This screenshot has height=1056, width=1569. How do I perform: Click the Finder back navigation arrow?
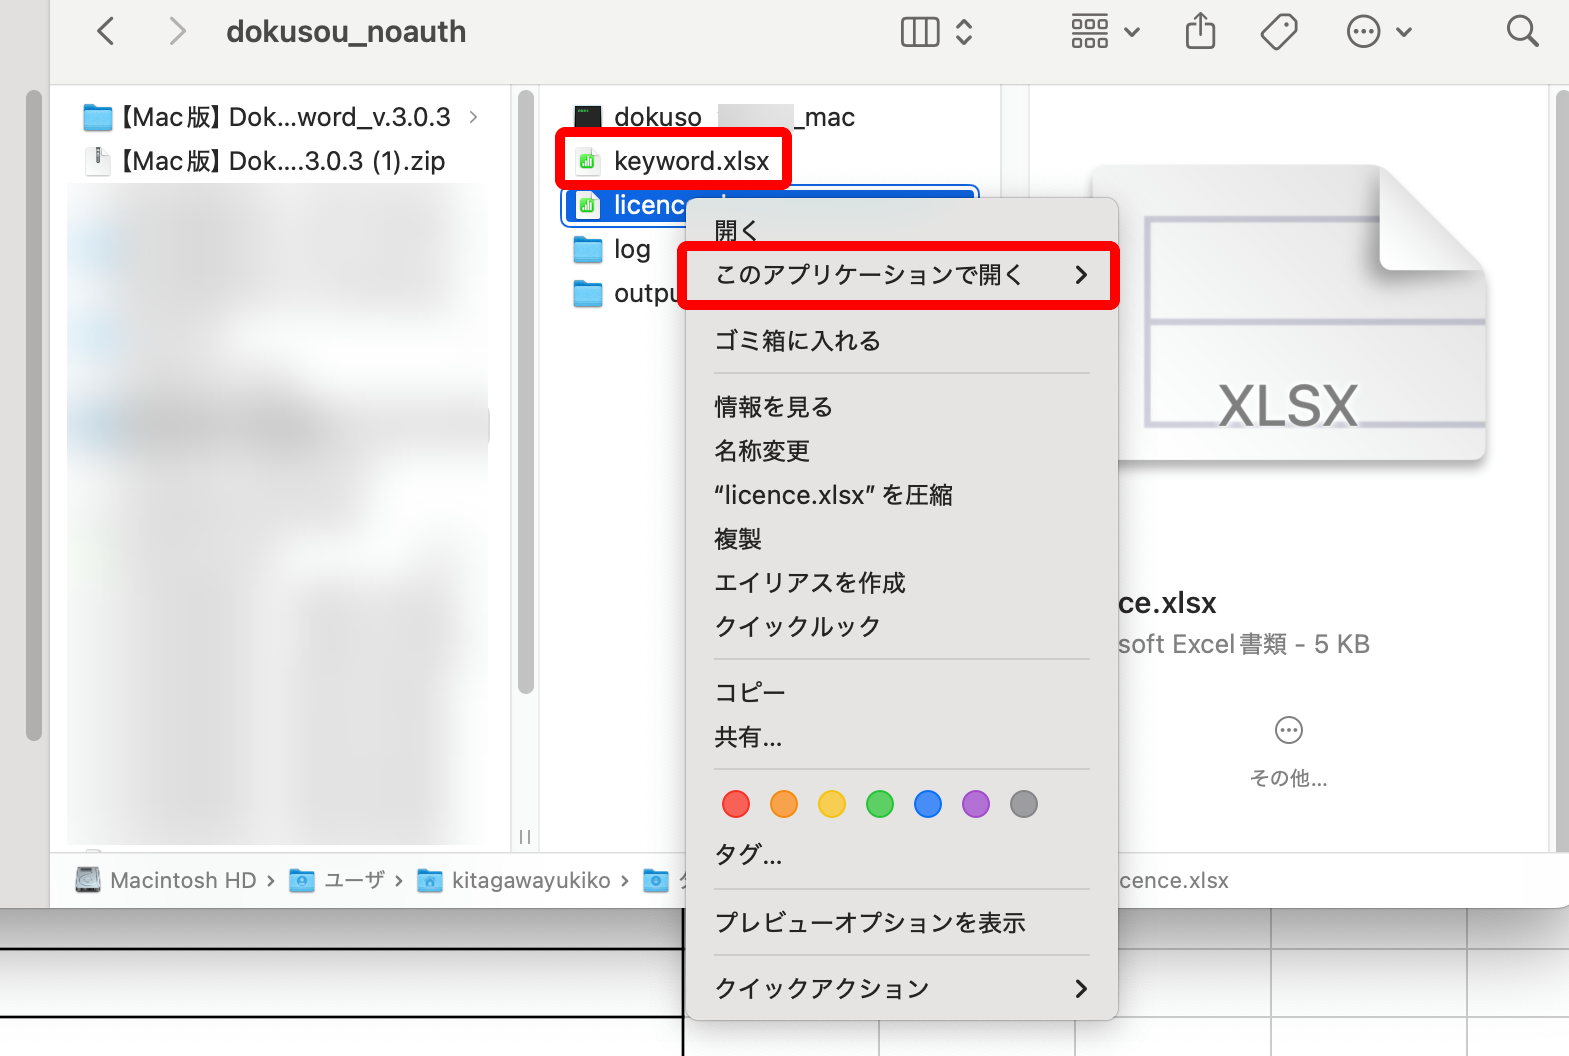tap(106, 32)
